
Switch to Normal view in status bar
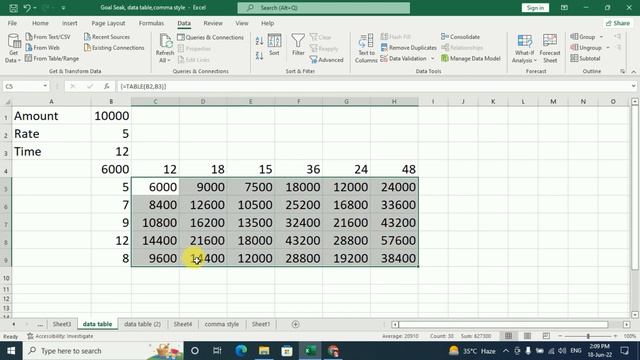(x=508, y=336)
